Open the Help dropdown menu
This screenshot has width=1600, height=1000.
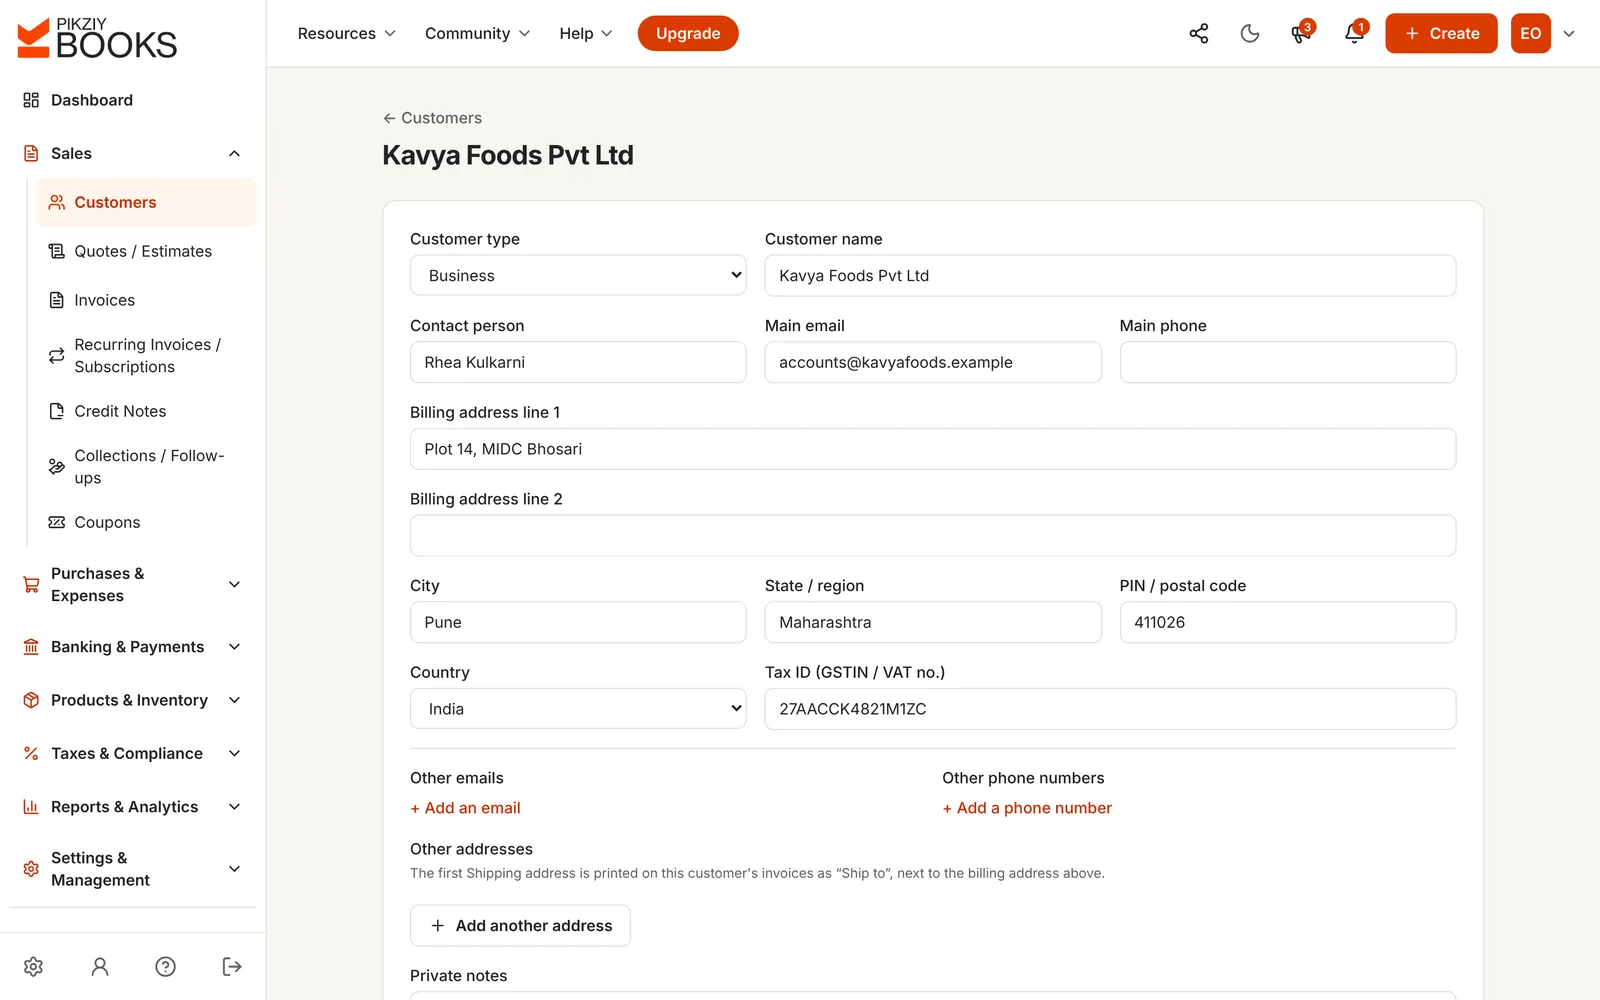tap(586, 34)
